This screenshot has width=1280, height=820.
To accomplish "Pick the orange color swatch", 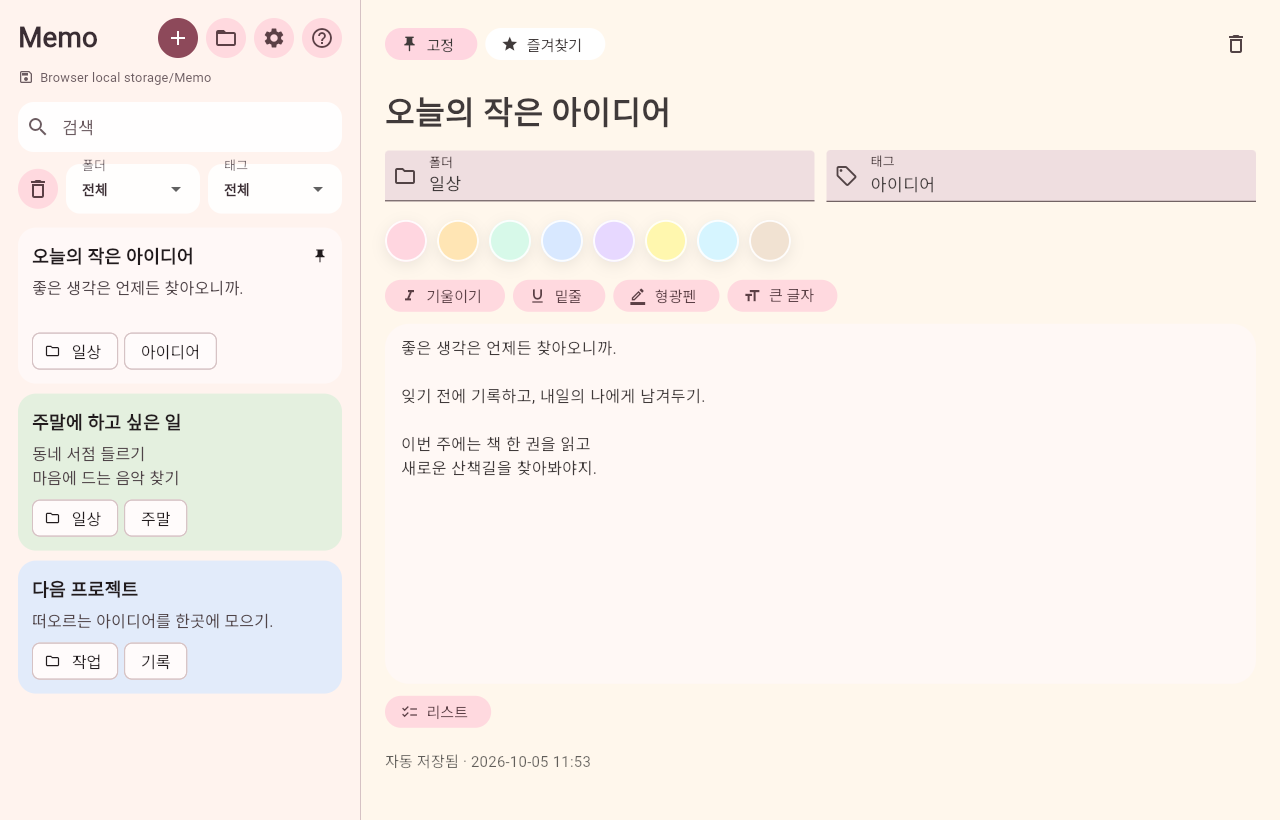I will [458, 241].
